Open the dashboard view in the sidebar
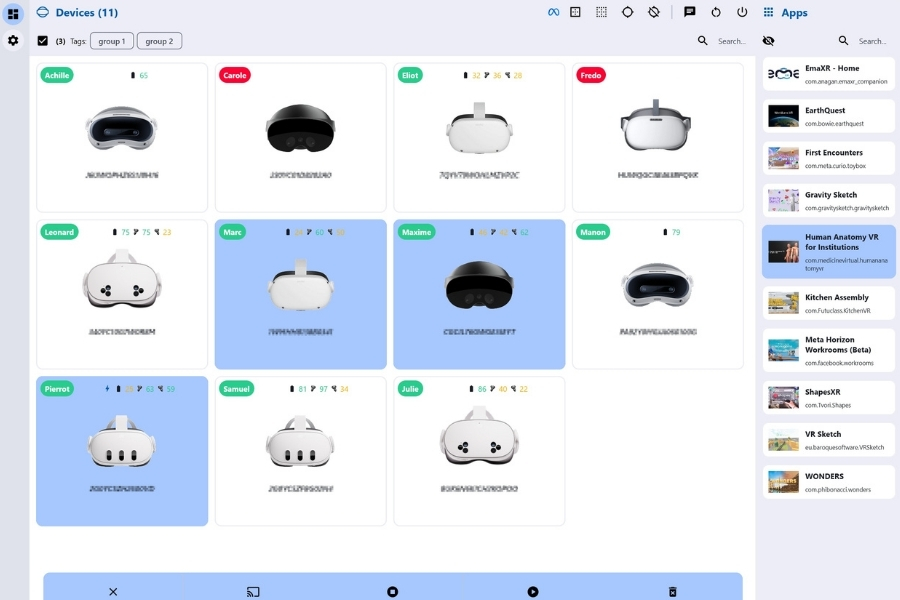Screen dimensions: 900x600 (13, 13)
